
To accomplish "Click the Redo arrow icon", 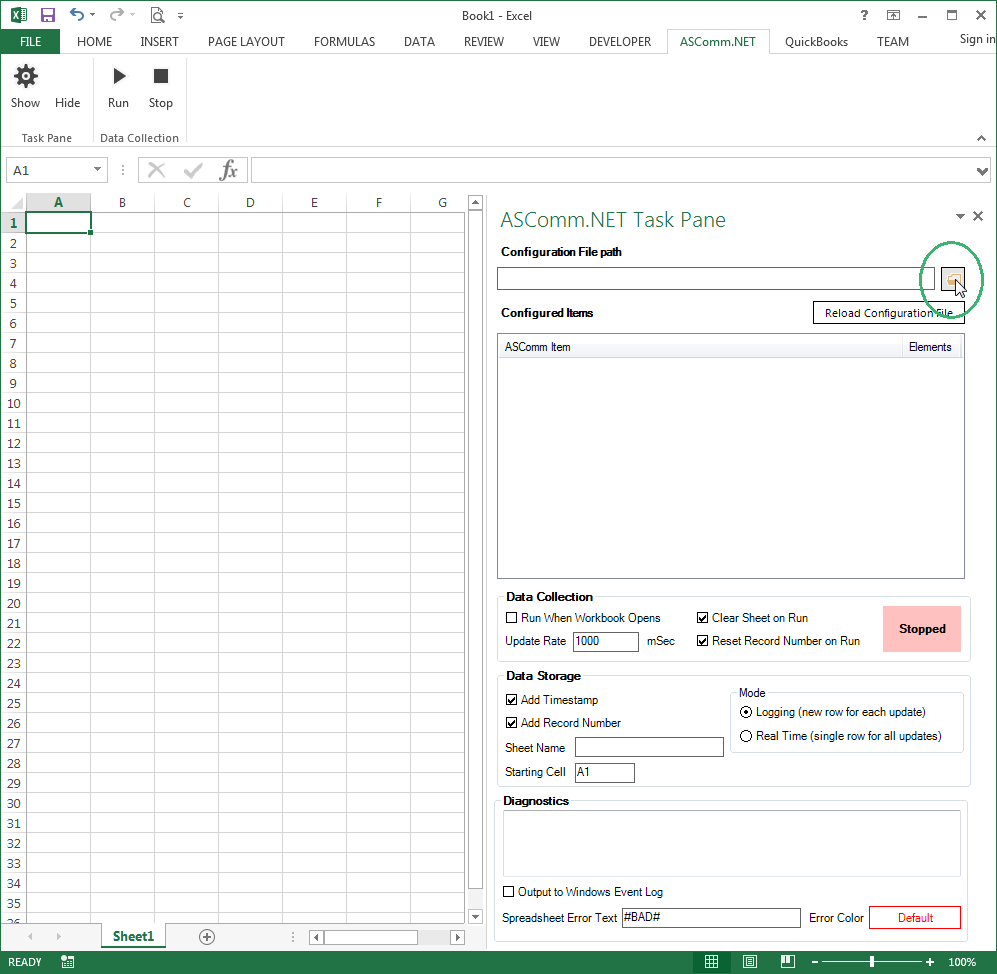I will [116, 15].
